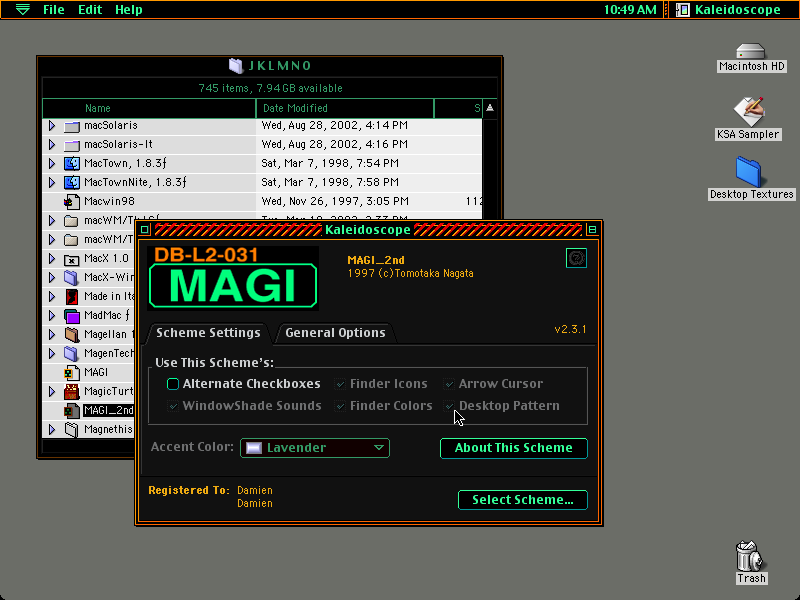The width and height of the screenshot is (800, 600).
Task: Click the date 'Wed, Nov 26, 1997, 3:05 PM'
Action: point(335,202)
